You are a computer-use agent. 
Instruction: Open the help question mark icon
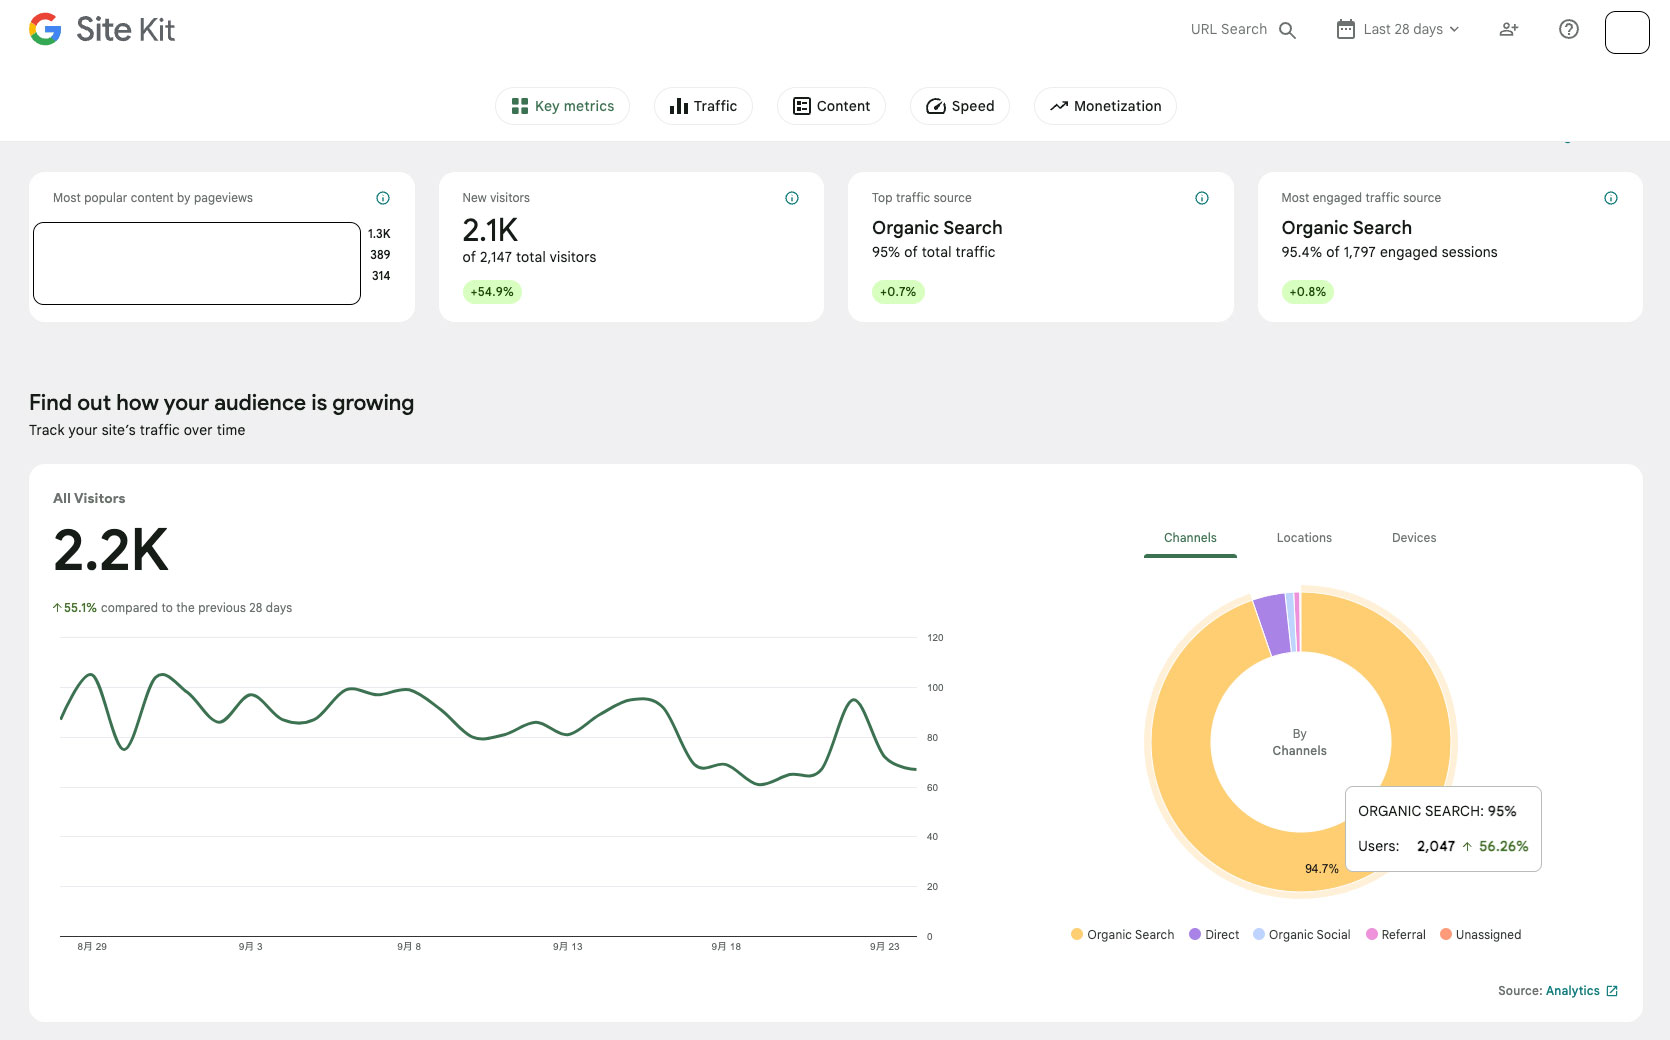tap(1568, 30)
